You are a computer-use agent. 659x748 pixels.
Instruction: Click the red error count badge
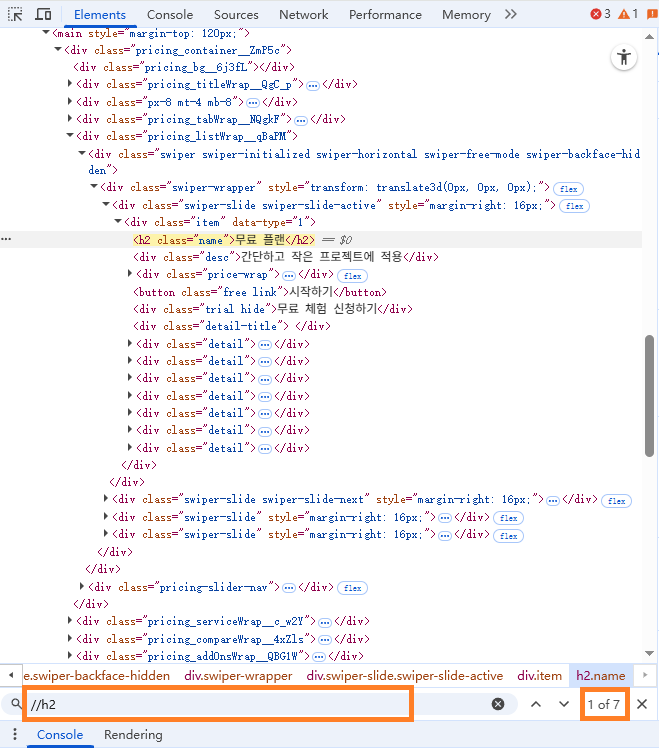coord(600,15)
